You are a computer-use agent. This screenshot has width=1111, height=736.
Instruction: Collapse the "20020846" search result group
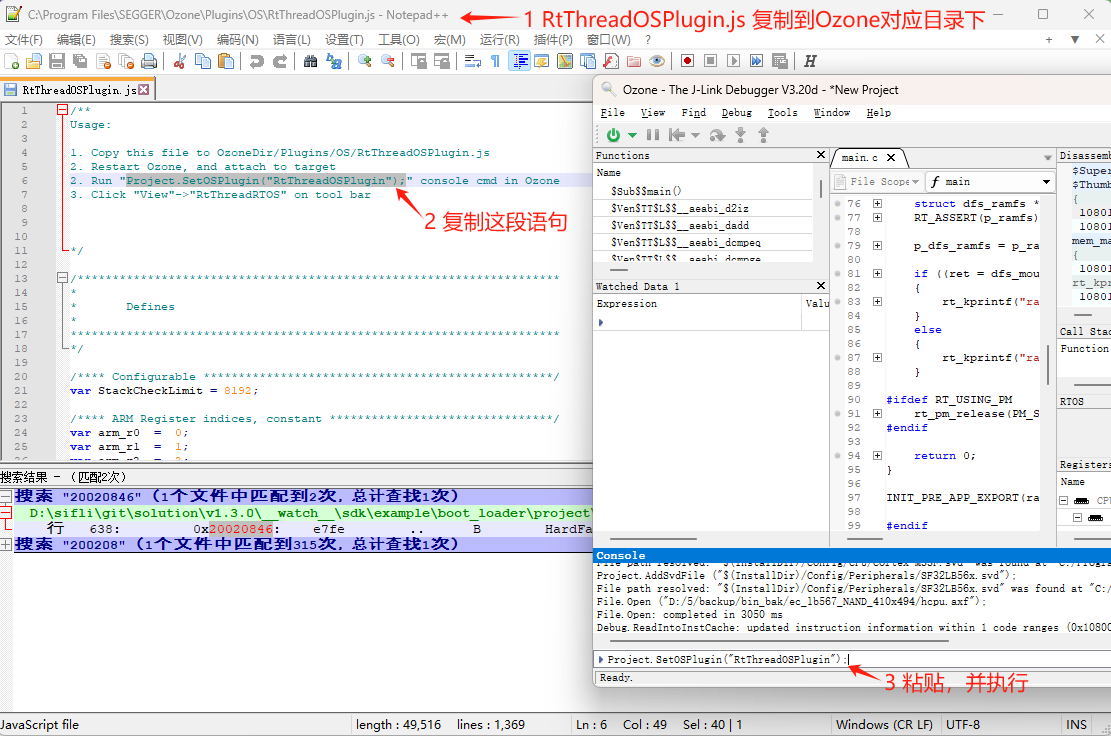tap(6, 496)
